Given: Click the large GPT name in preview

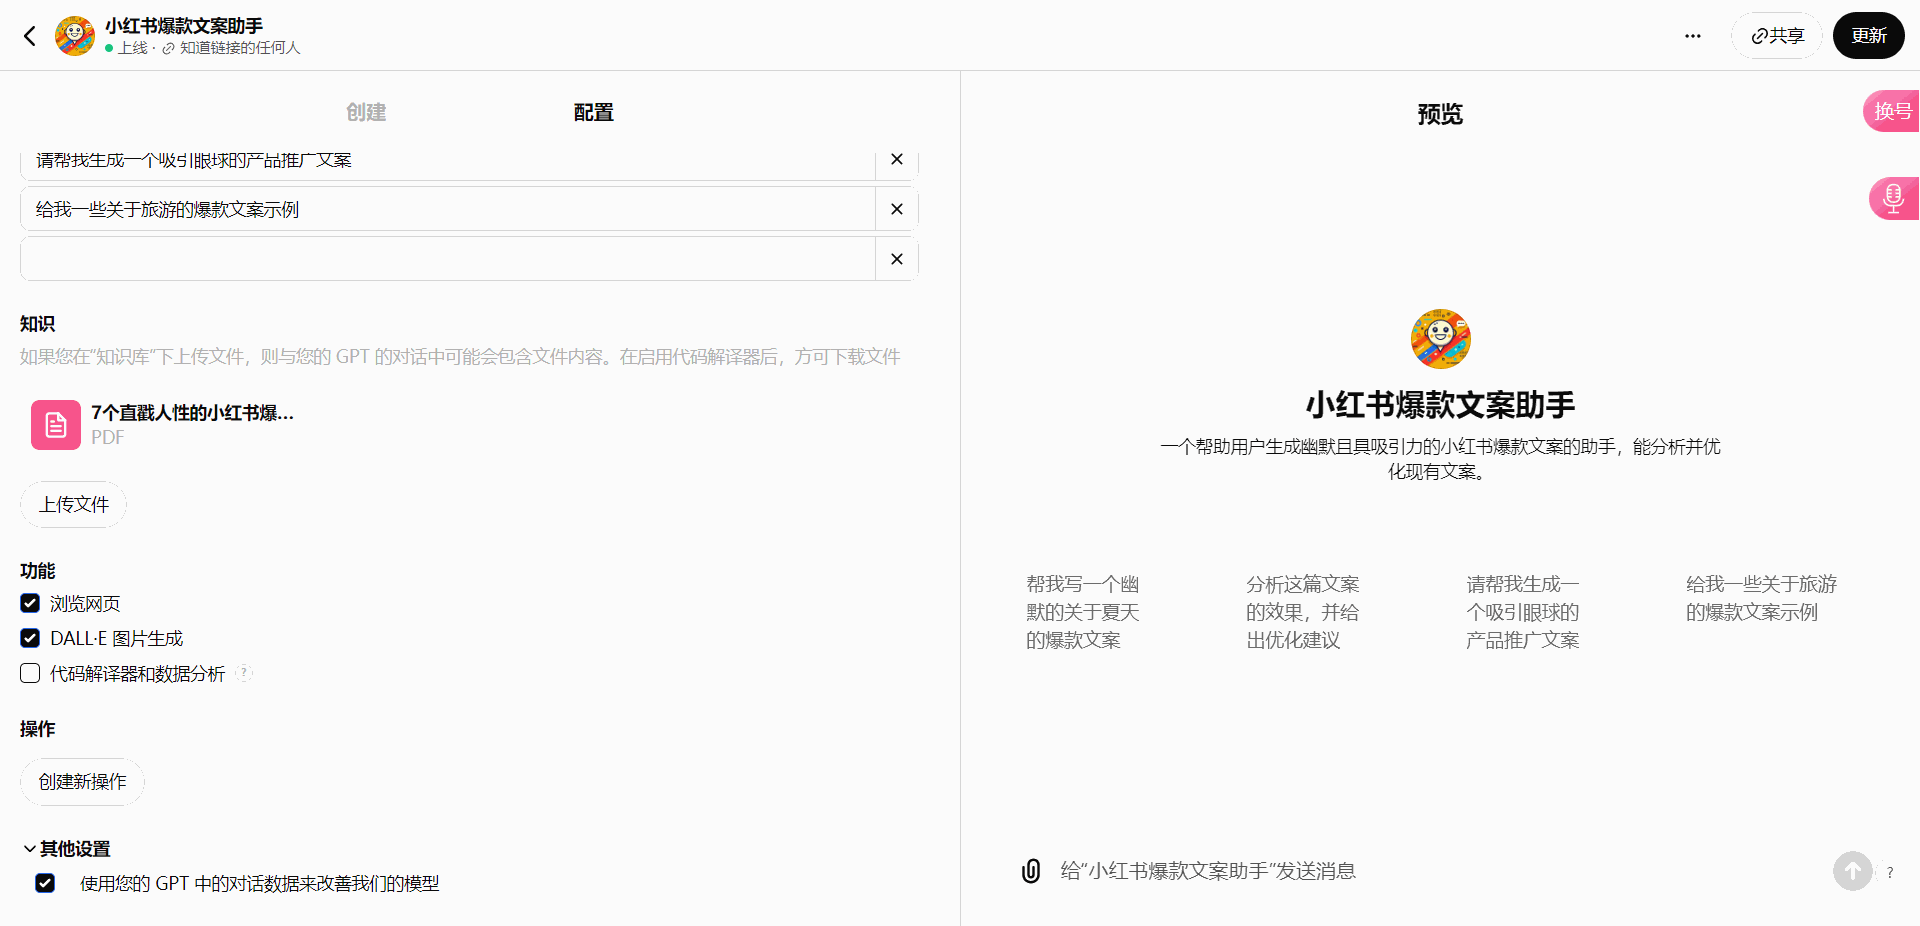Looking at the screenshot, I should (x=1440, y=405).
